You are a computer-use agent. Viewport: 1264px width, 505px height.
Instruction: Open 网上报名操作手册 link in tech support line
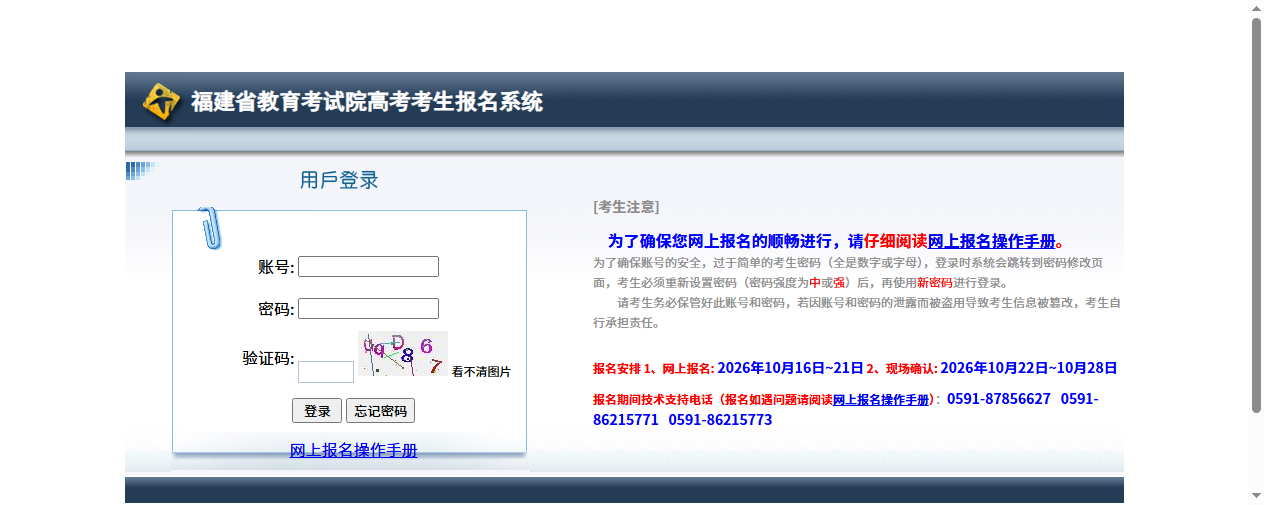click(881, 400)
